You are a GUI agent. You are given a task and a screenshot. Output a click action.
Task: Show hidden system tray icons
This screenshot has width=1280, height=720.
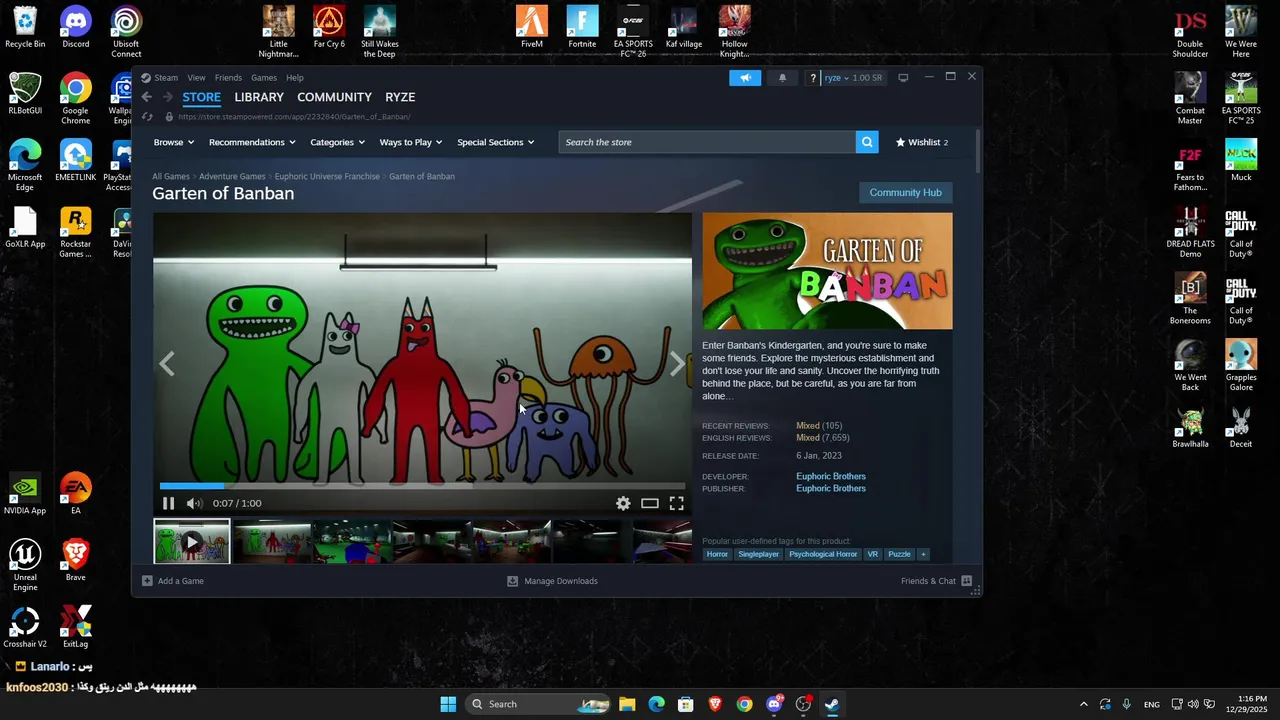pos(1083,704)
